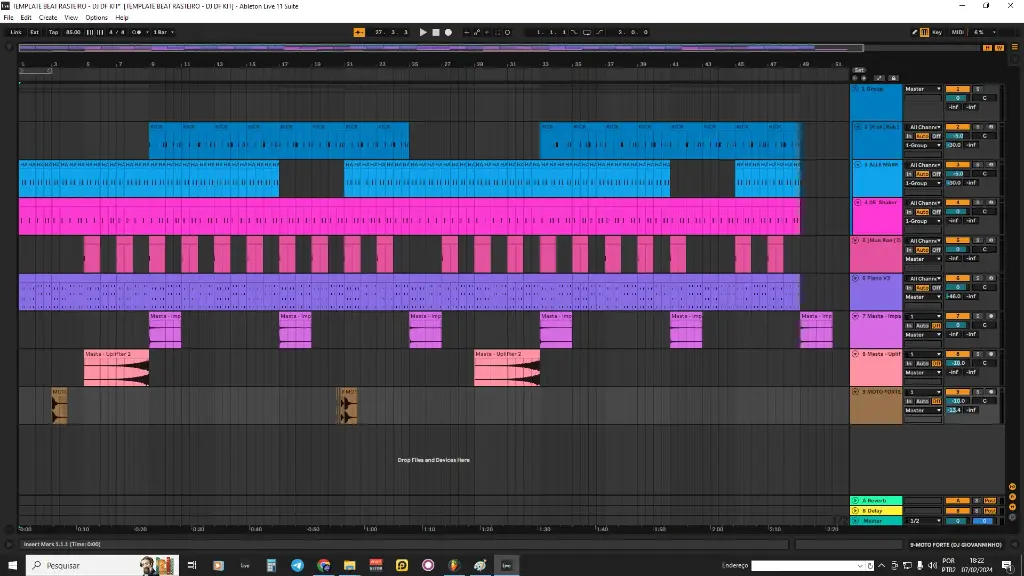This screenshot has width=1024, height=576.
Task: Arm track 8 Masta Uplifter
Action: tap(991, 354)
